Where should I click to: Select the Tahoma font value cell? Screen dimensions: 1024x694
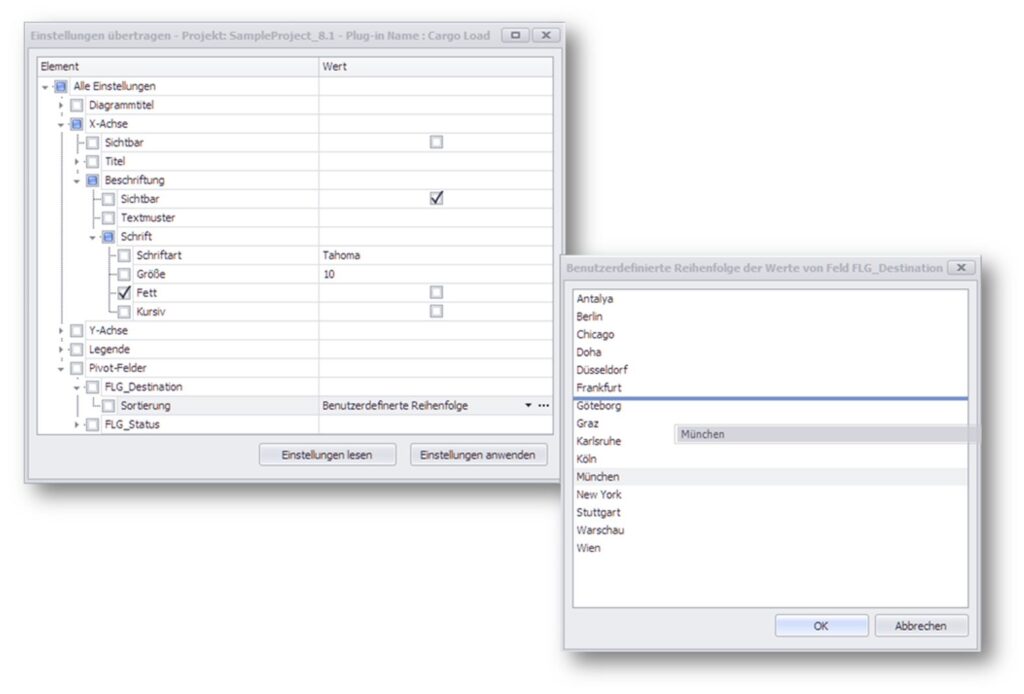click(x=436, y=255)
